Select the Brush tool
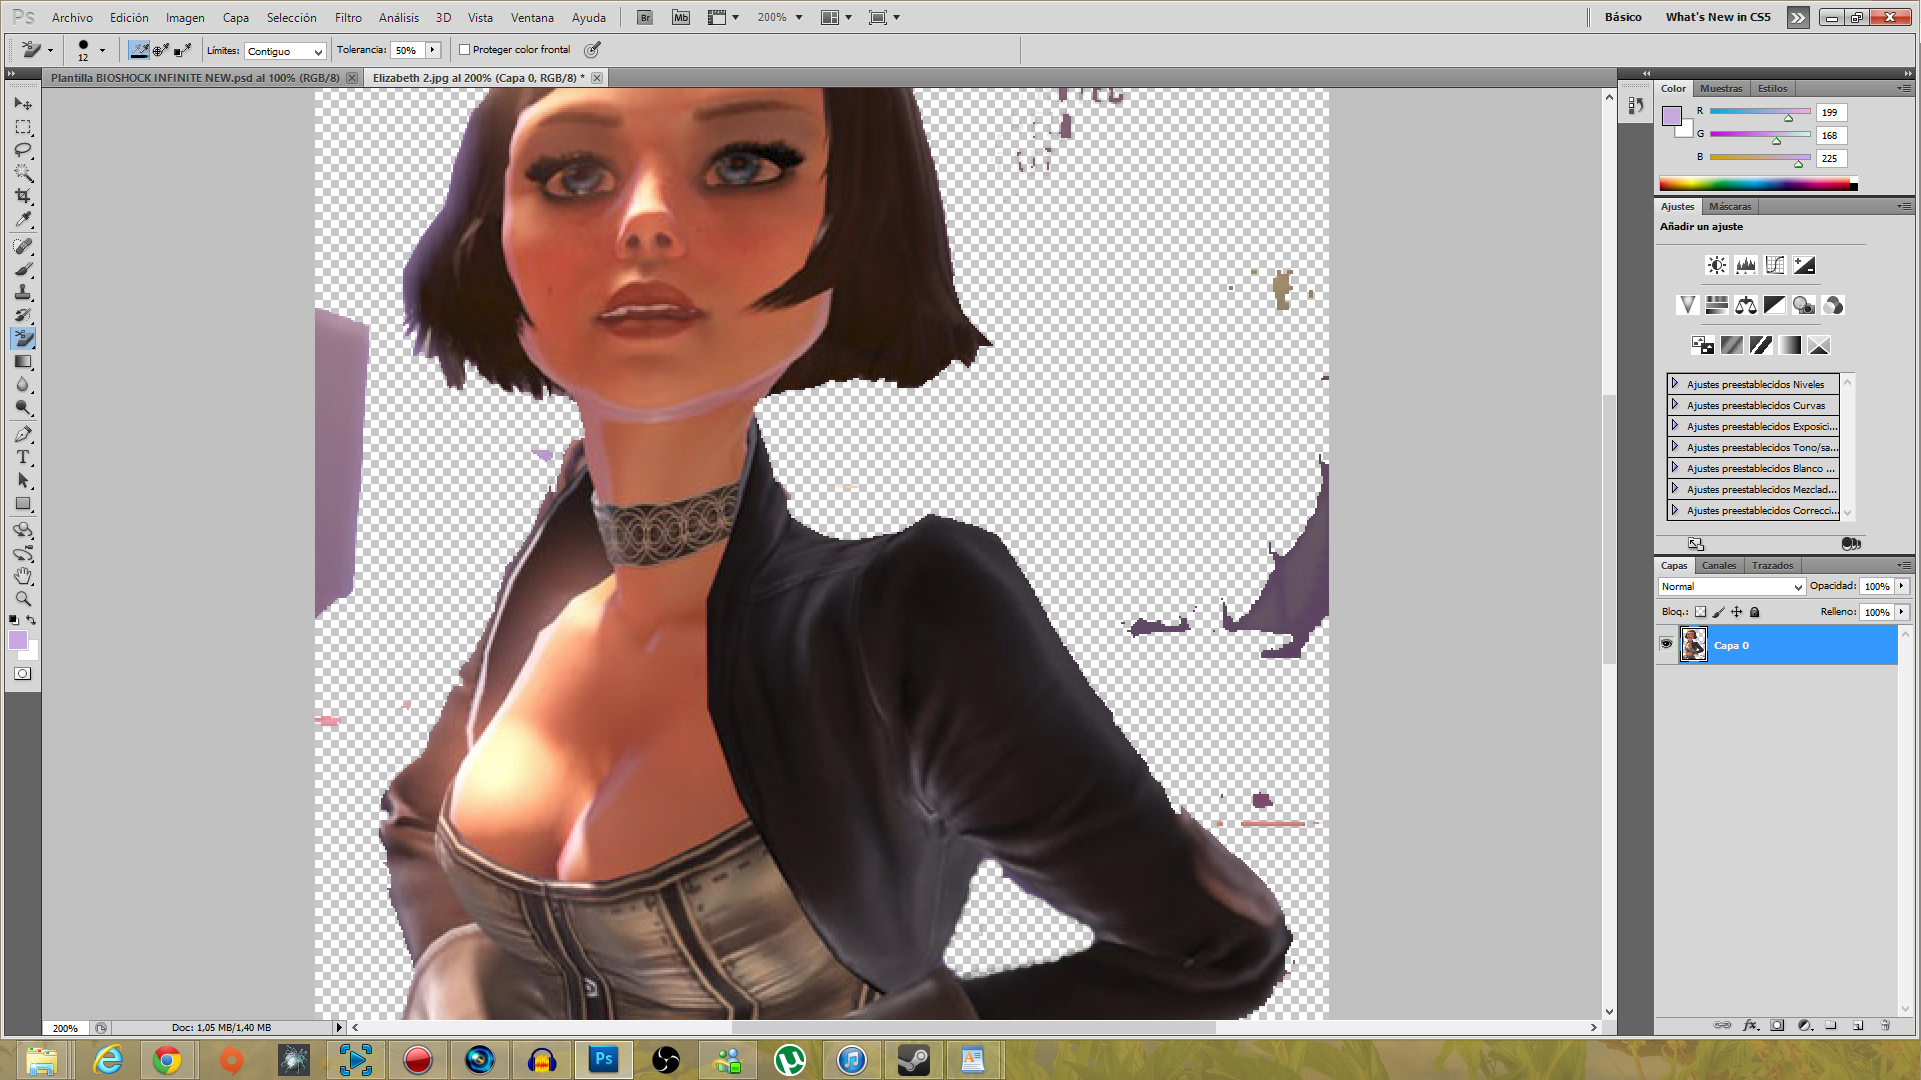Viewport: 1921px width, 1080px height. [x=23, y=269]
